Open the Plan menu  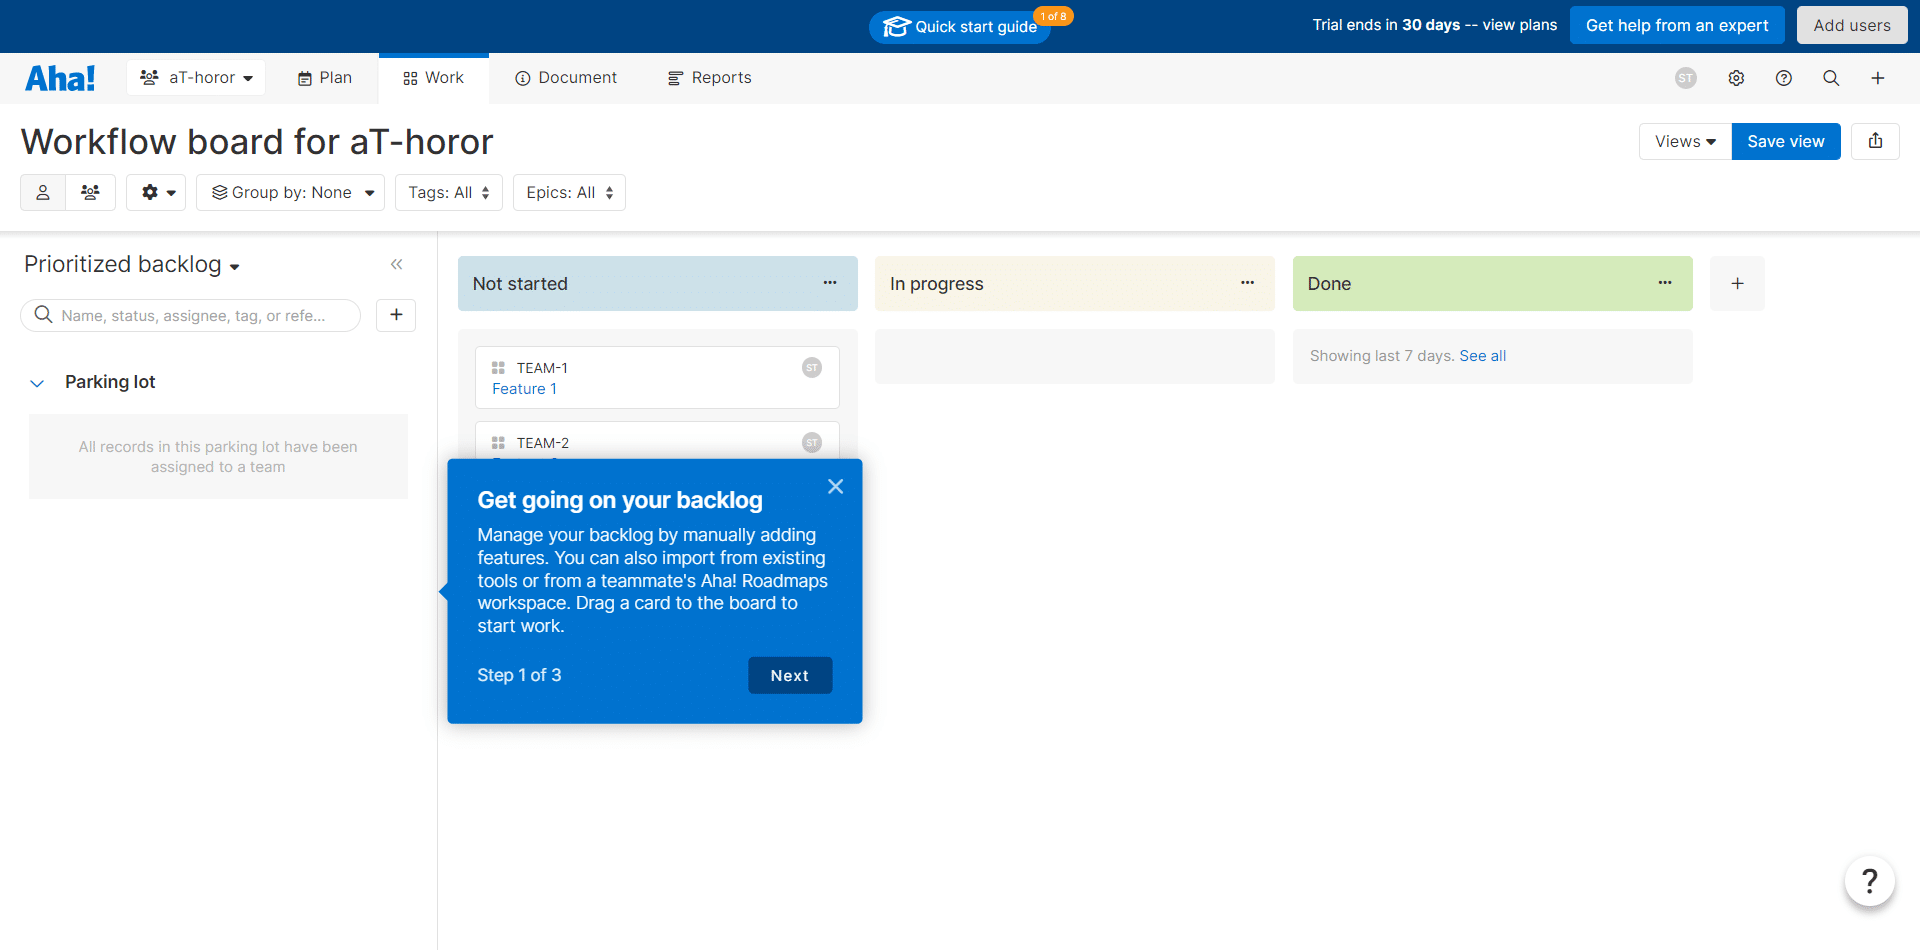pyautogui.click(x=325, y=78)
